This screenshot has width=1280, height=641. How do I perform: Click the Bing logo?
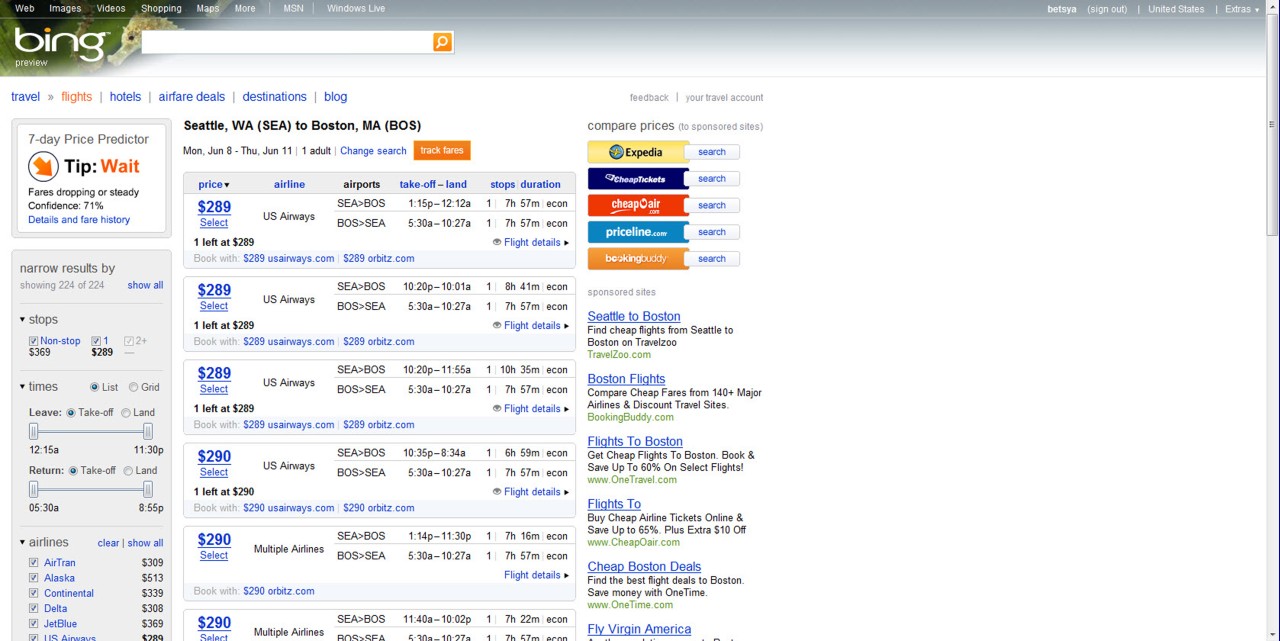tap(60, 44)
